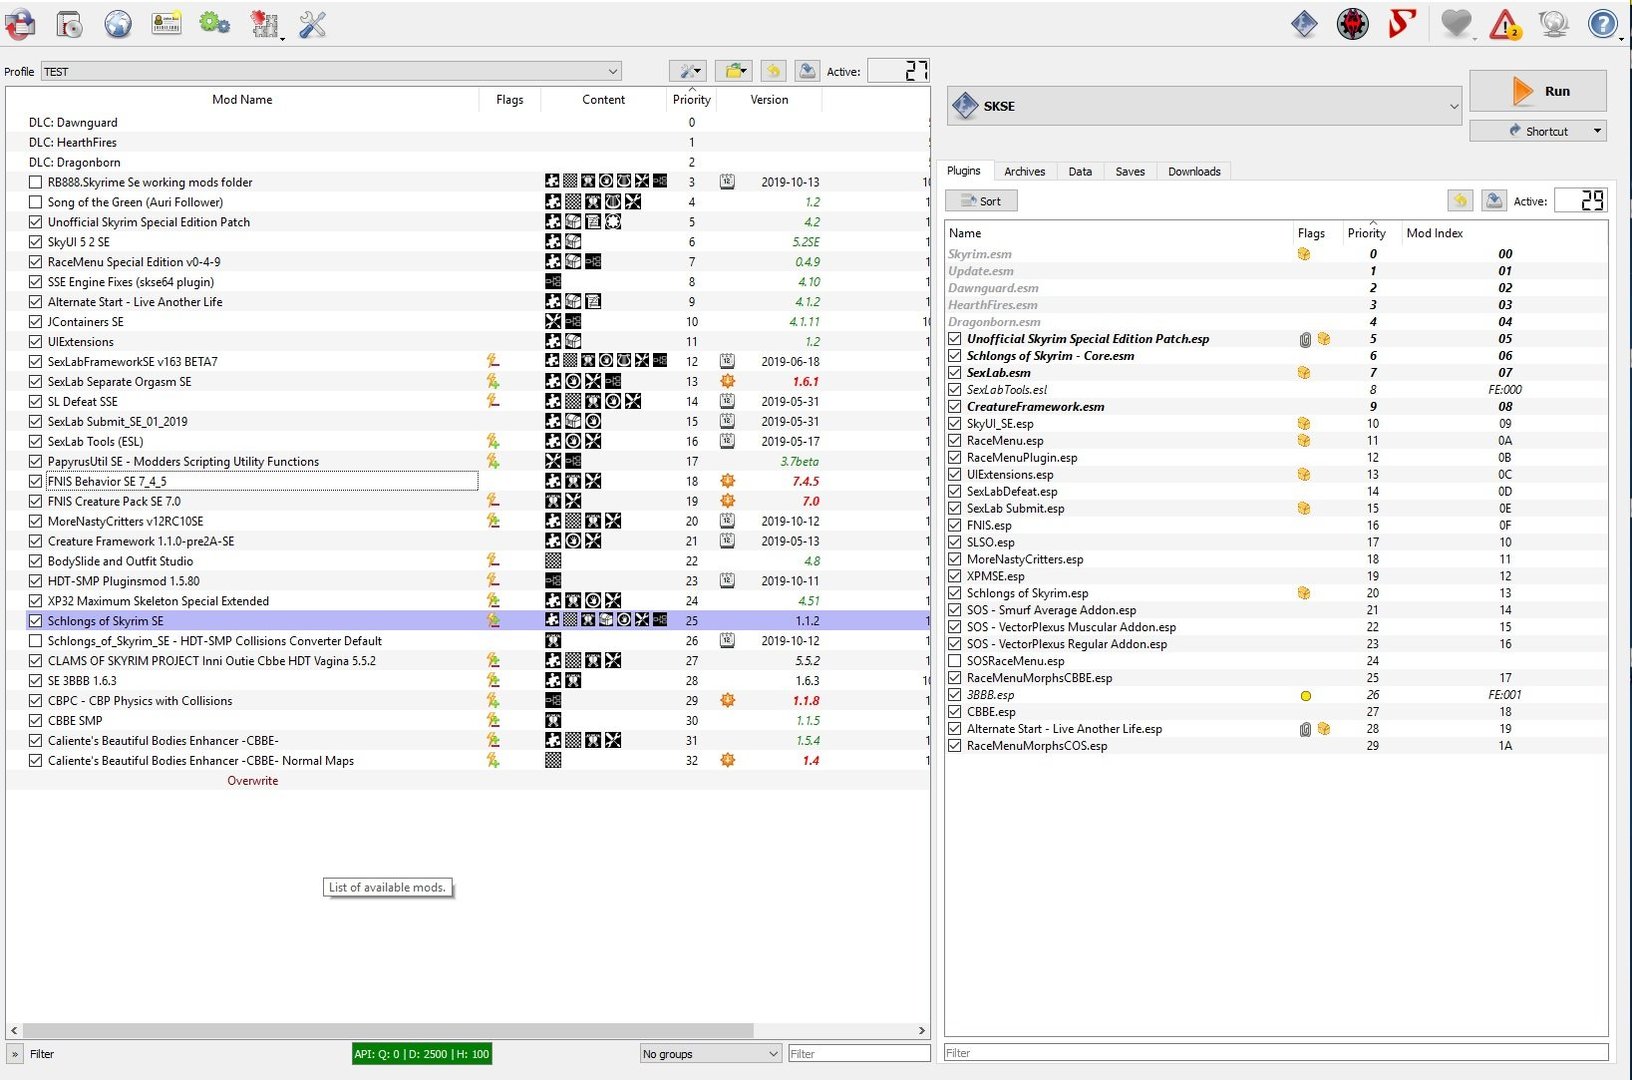Click the Sort plugins button

(981, 201)
